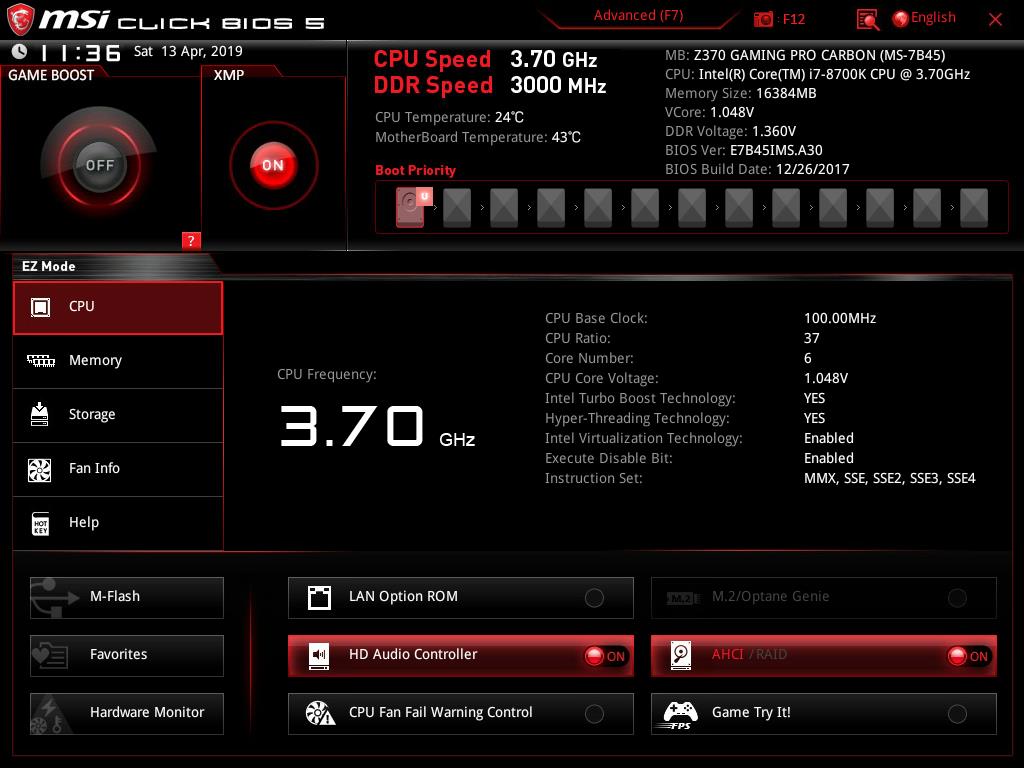Viewport: 1024px width, 768px height.
Task: Open the Storage tab
Action: (118, 415)
